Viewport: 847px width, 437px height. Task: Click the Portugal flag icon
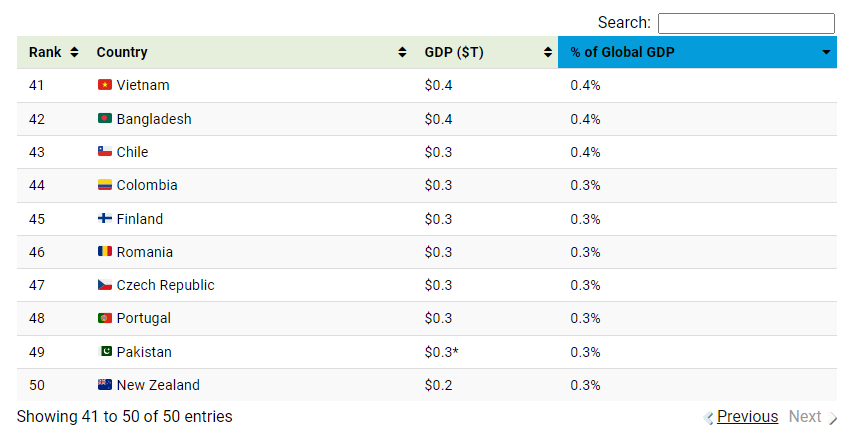pyautogui.click(x=104, y=318)
